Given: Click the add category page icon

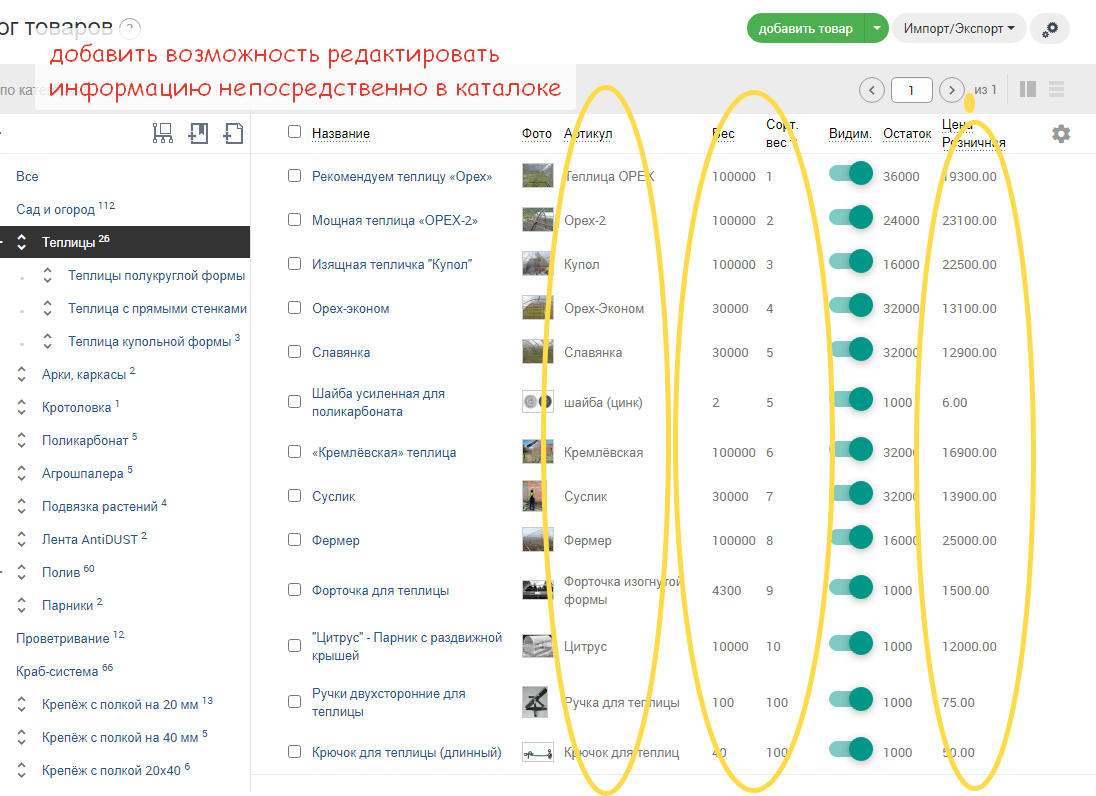Looking at the screenshot, I should (233, 133).
